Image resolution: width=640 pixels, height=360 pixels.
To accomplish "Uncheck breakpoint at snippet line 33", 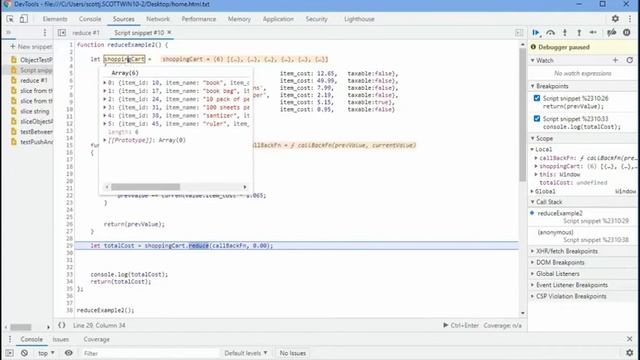I will (x=537, y=119).
